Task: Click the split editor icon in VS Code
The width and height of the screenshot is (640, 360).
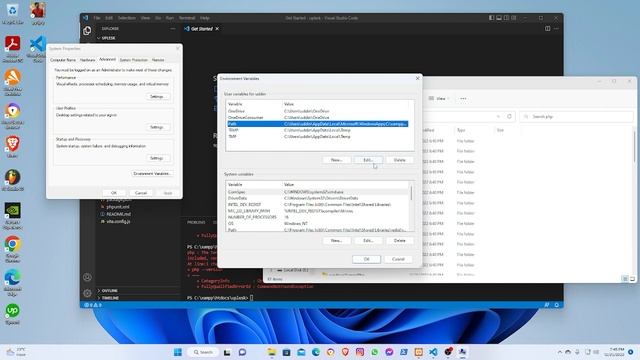Action: click(547, 29)
